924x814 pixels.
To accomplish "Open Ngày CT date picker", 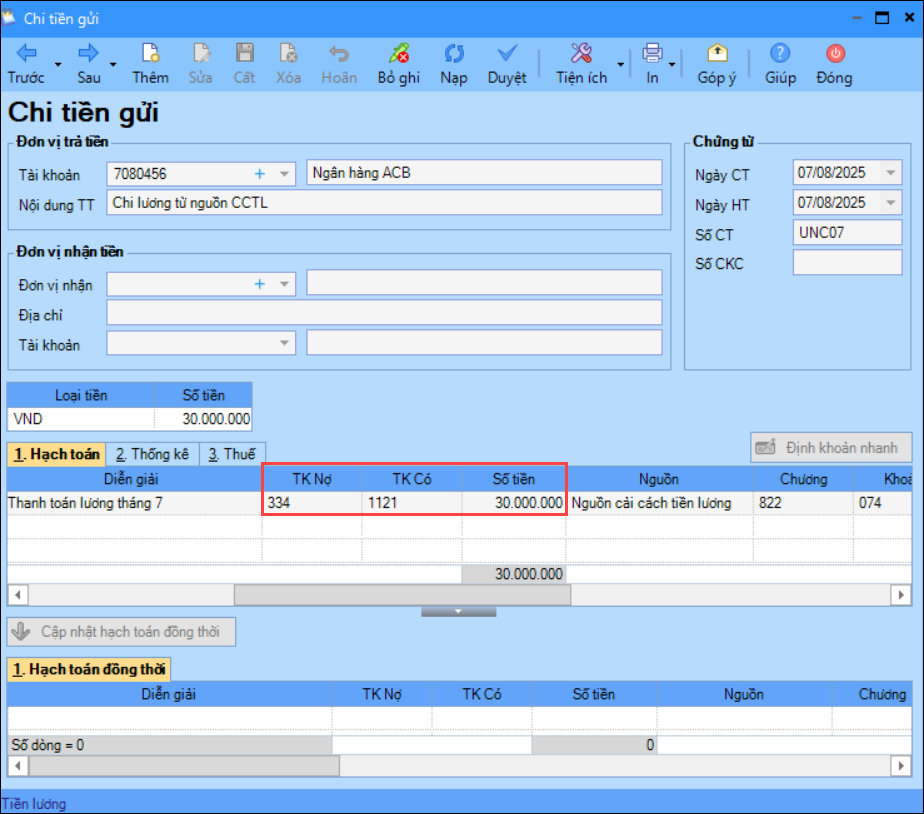I will coord(890,173).
